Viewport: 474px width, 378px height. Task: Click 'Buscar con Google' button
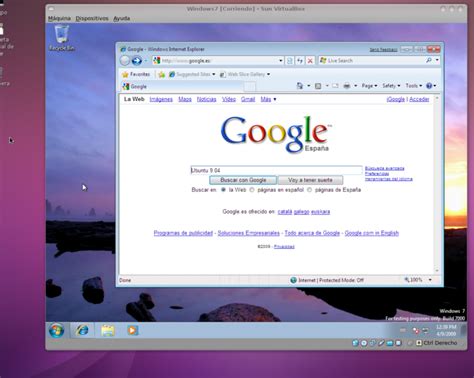[x=243, y=180]
